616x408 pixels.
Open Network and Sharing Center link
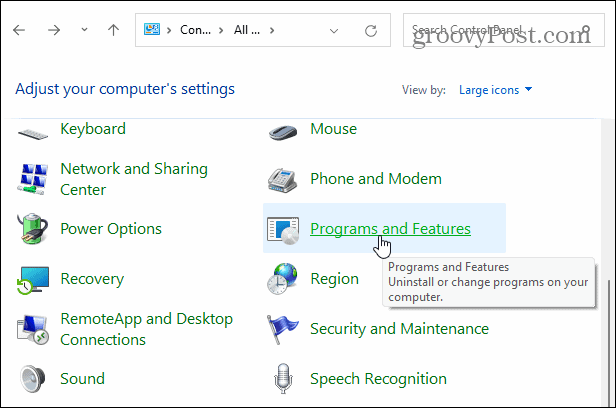point(134,179)
